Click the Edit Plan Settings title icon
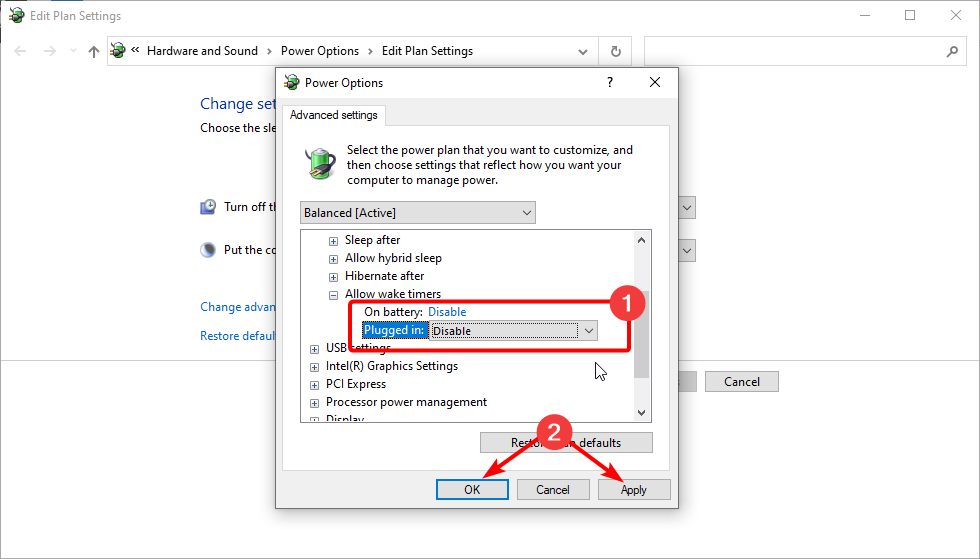The width and height of the screenshot is (980, 559). click(17, 16)
